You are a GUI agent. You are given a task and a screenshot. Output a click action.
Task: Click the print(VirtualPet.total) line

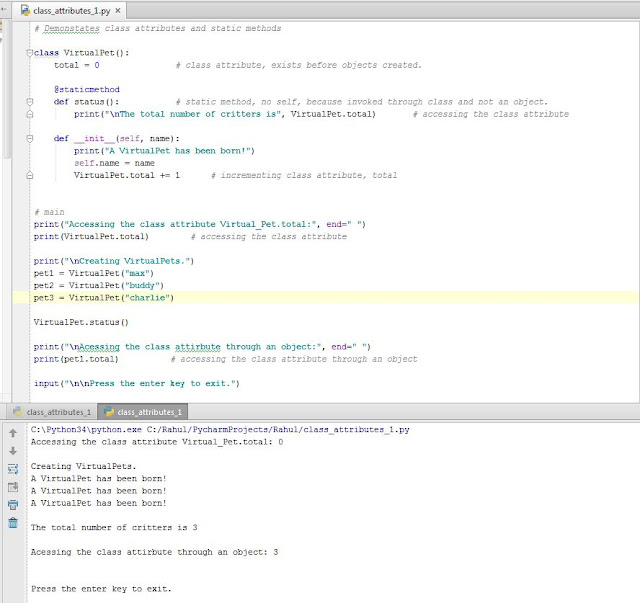pyautogui.click(x=91, y=236)
